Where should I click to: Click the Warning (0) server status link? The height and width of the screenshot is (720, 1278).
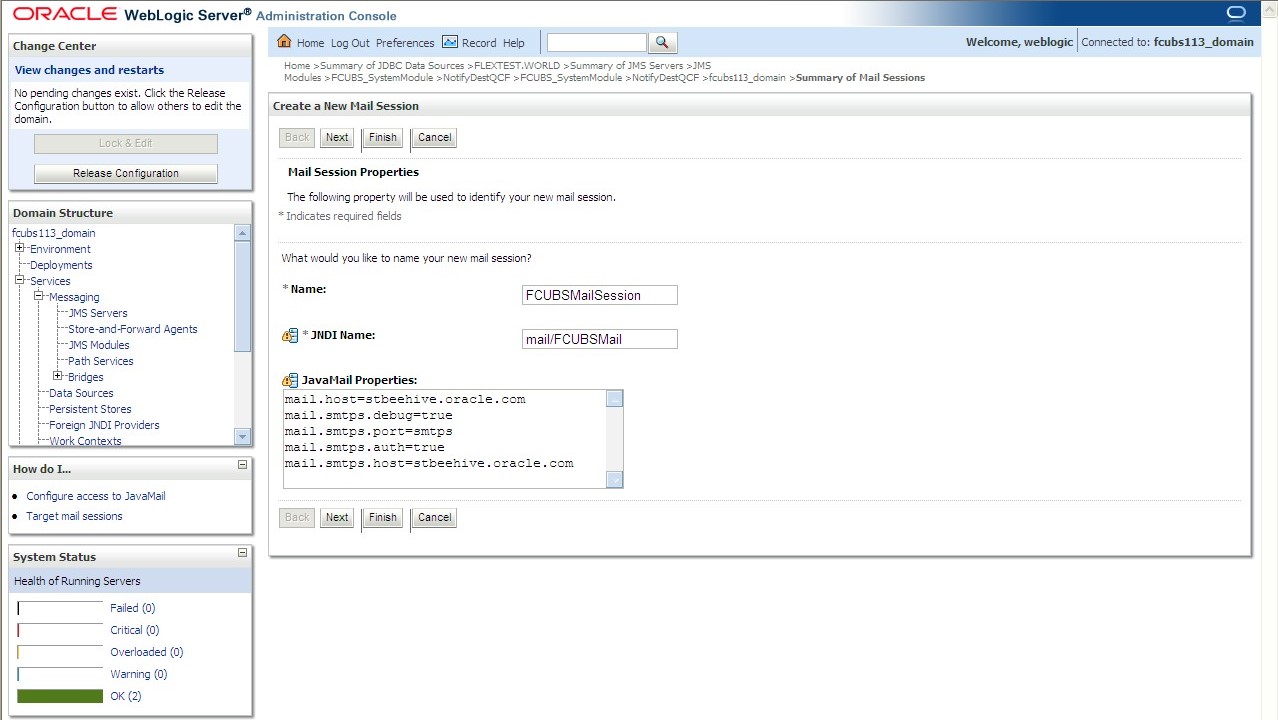click(138, 674)
